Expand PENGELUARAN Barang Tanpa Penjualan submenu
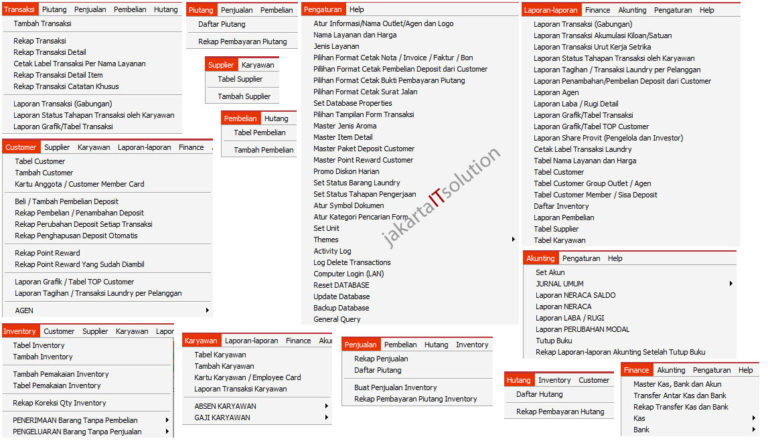Image resolution: width=768 pixels, height=447 pixels. point(167,432)
